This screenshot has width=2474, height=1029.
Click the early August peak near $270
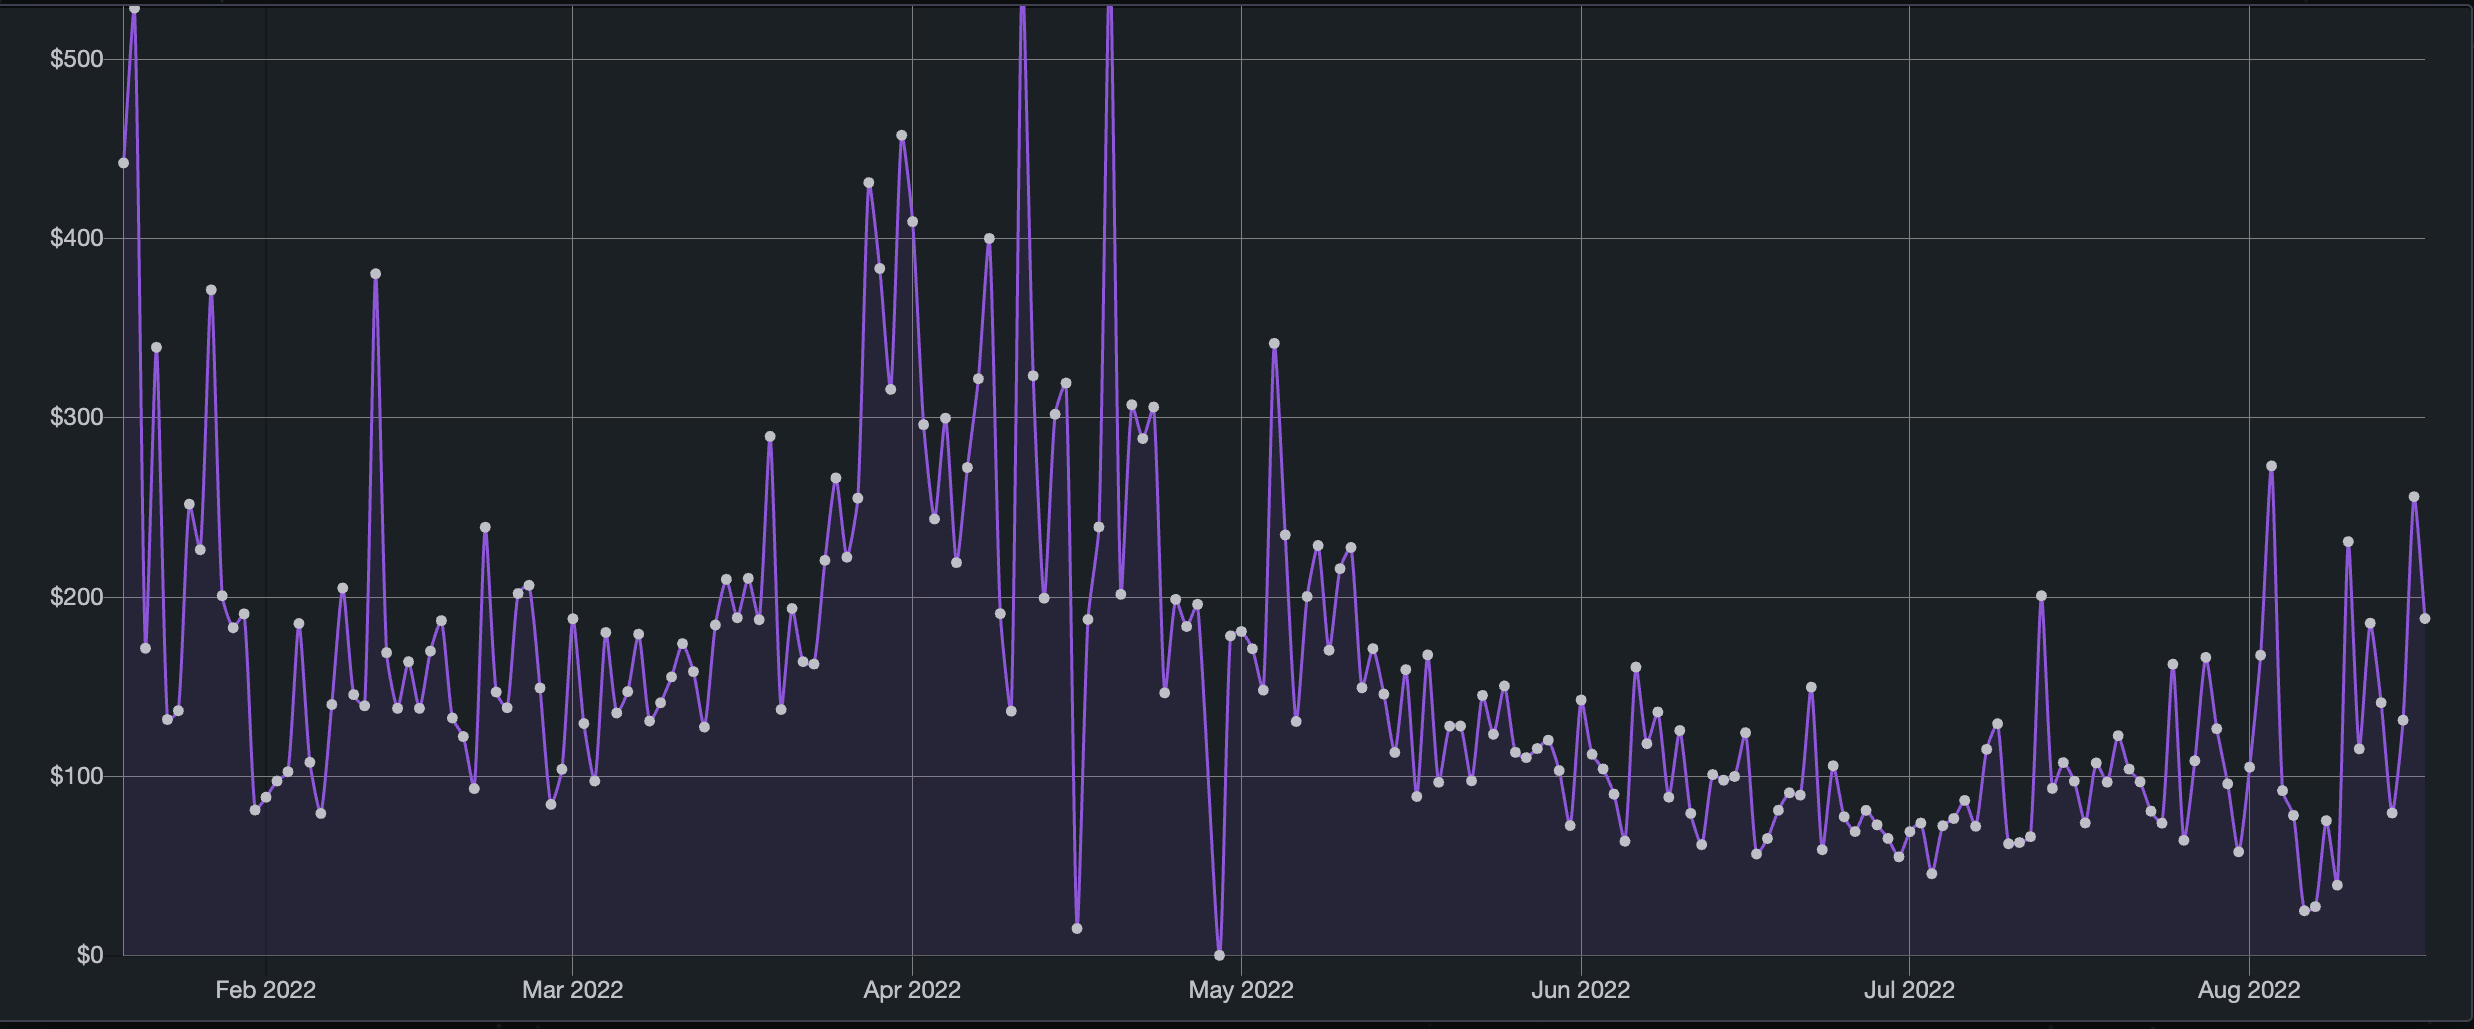tap(2271, 466)
